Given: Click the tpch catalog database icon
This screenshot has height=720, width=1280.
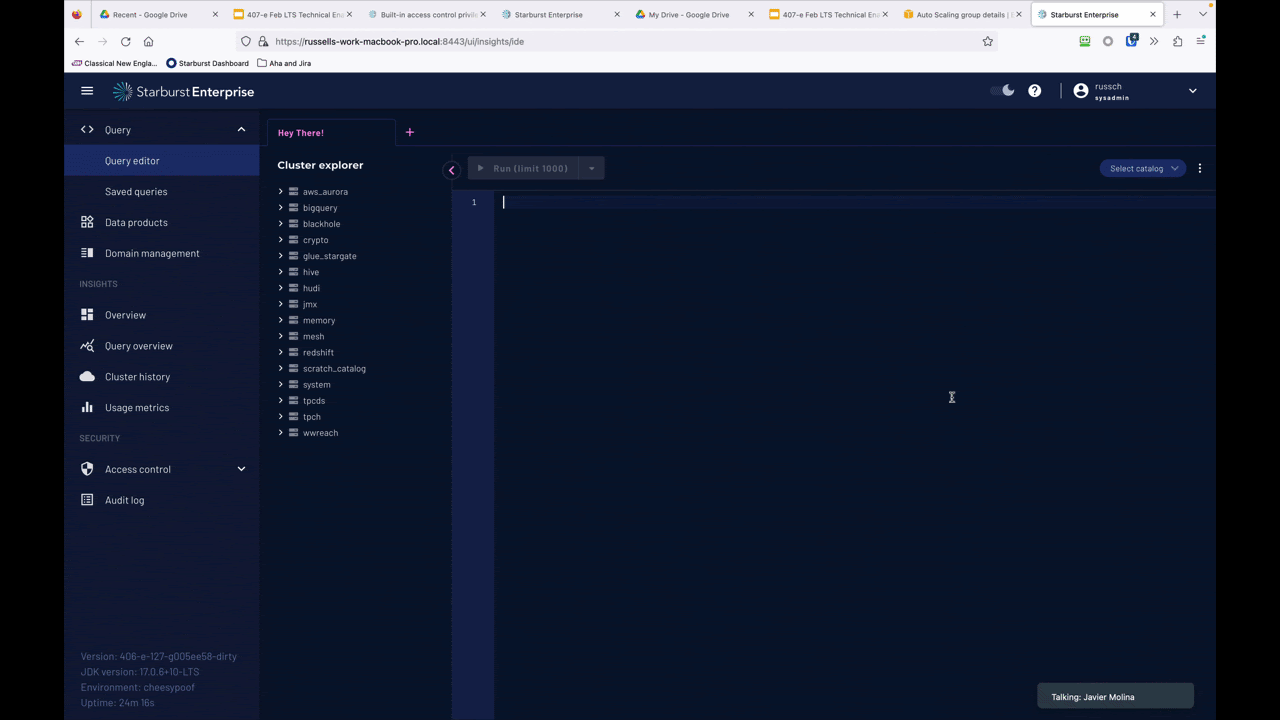Looking at the screenshot, I should (x=294, y=416).
